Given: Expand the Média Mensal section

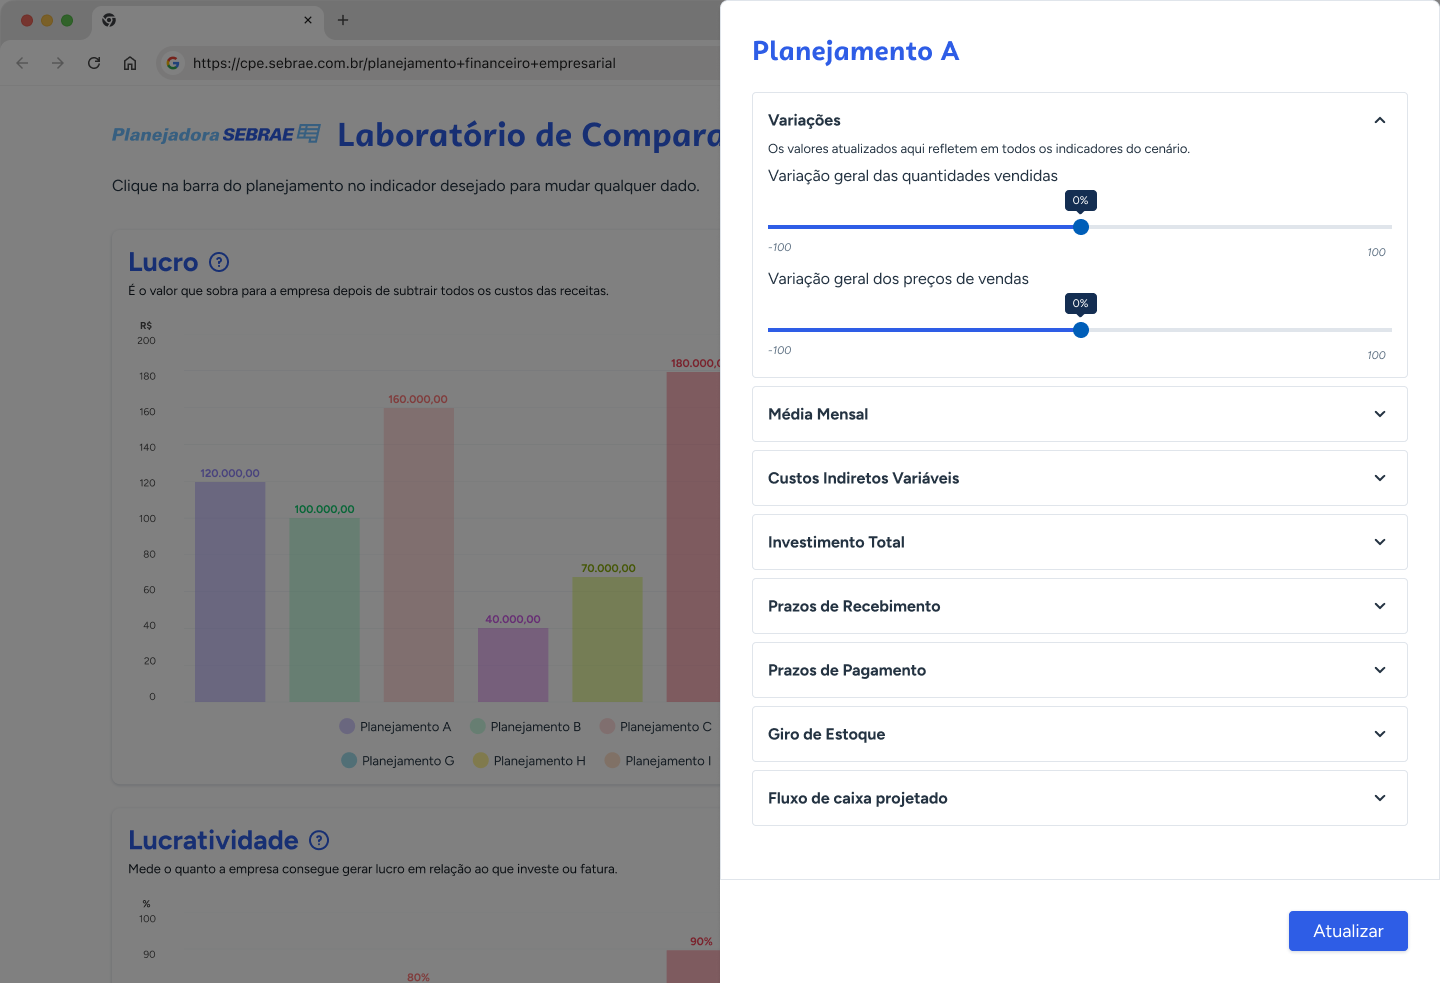Looking at the screenshot, I should point(1080,414).
